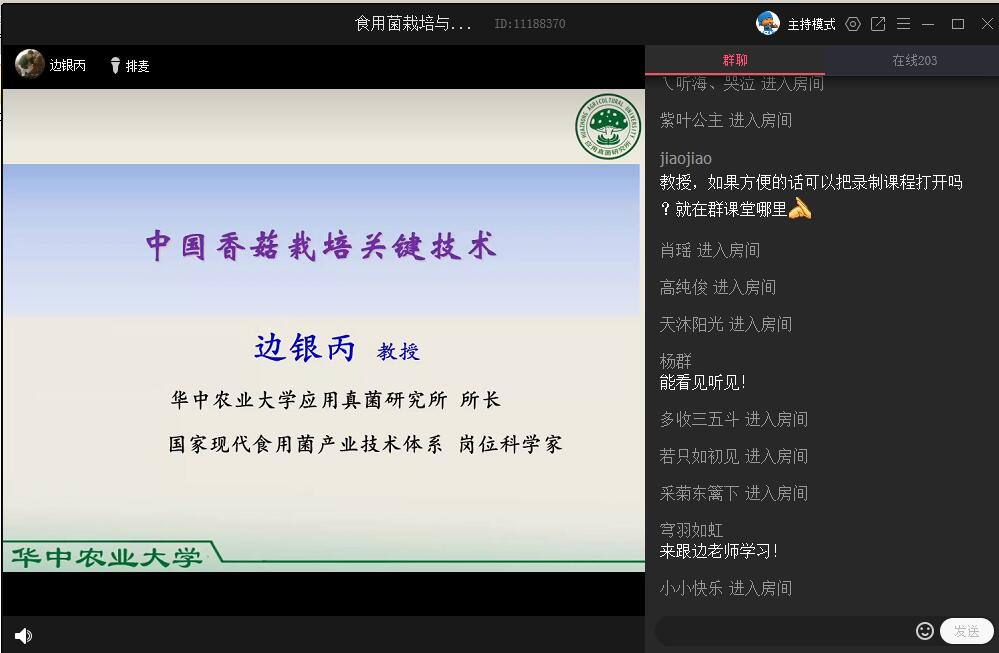
Task: Click the entry 若只如初见 进入房间
Action: coord(734,456)
